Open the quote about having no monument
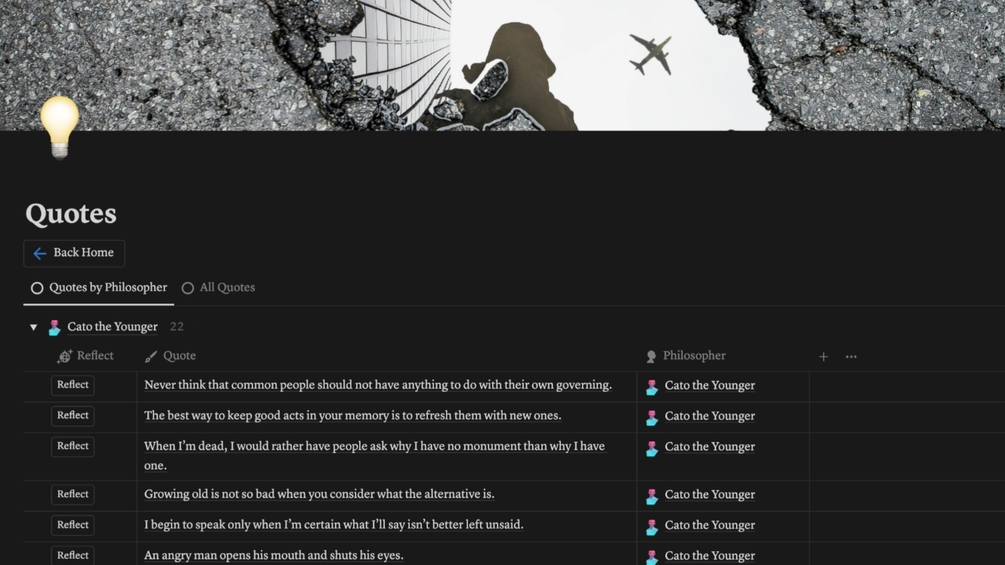The height and width of the screenshot is (565, 1005). (374, 455)
